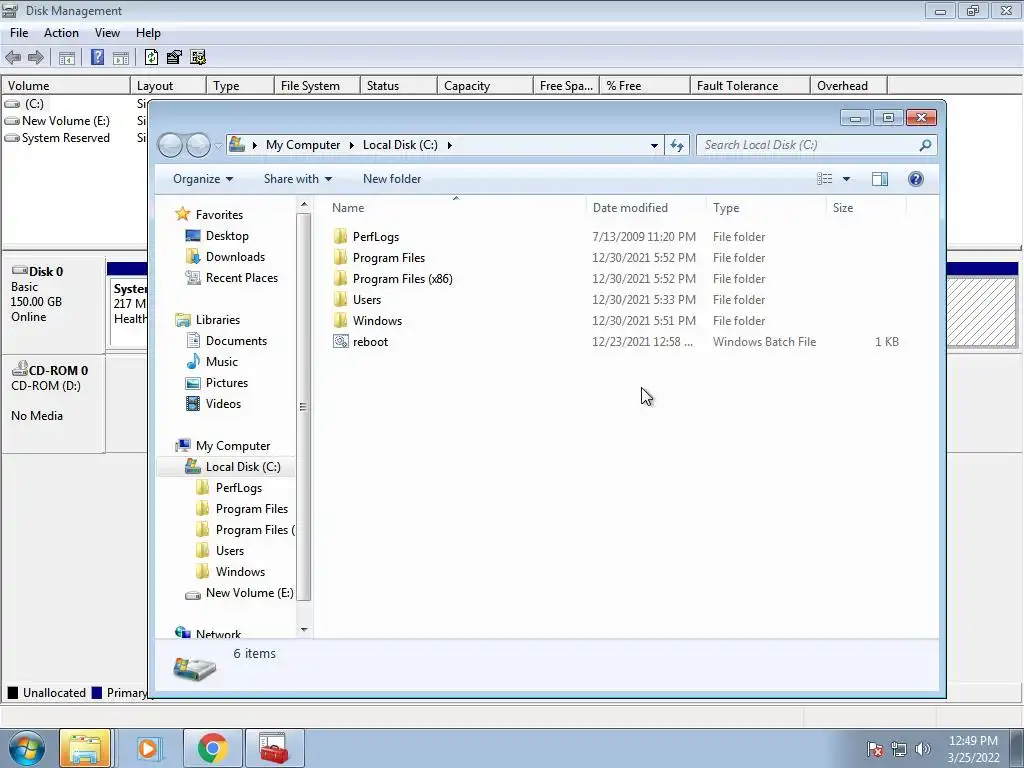Select the PerfLogs folder in file list
This screenshot has width=1024, height=768.
(376, 236)
